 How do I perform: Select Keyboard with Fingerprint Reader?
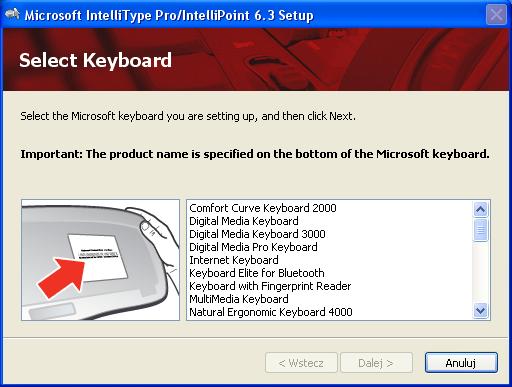[270, 286]
